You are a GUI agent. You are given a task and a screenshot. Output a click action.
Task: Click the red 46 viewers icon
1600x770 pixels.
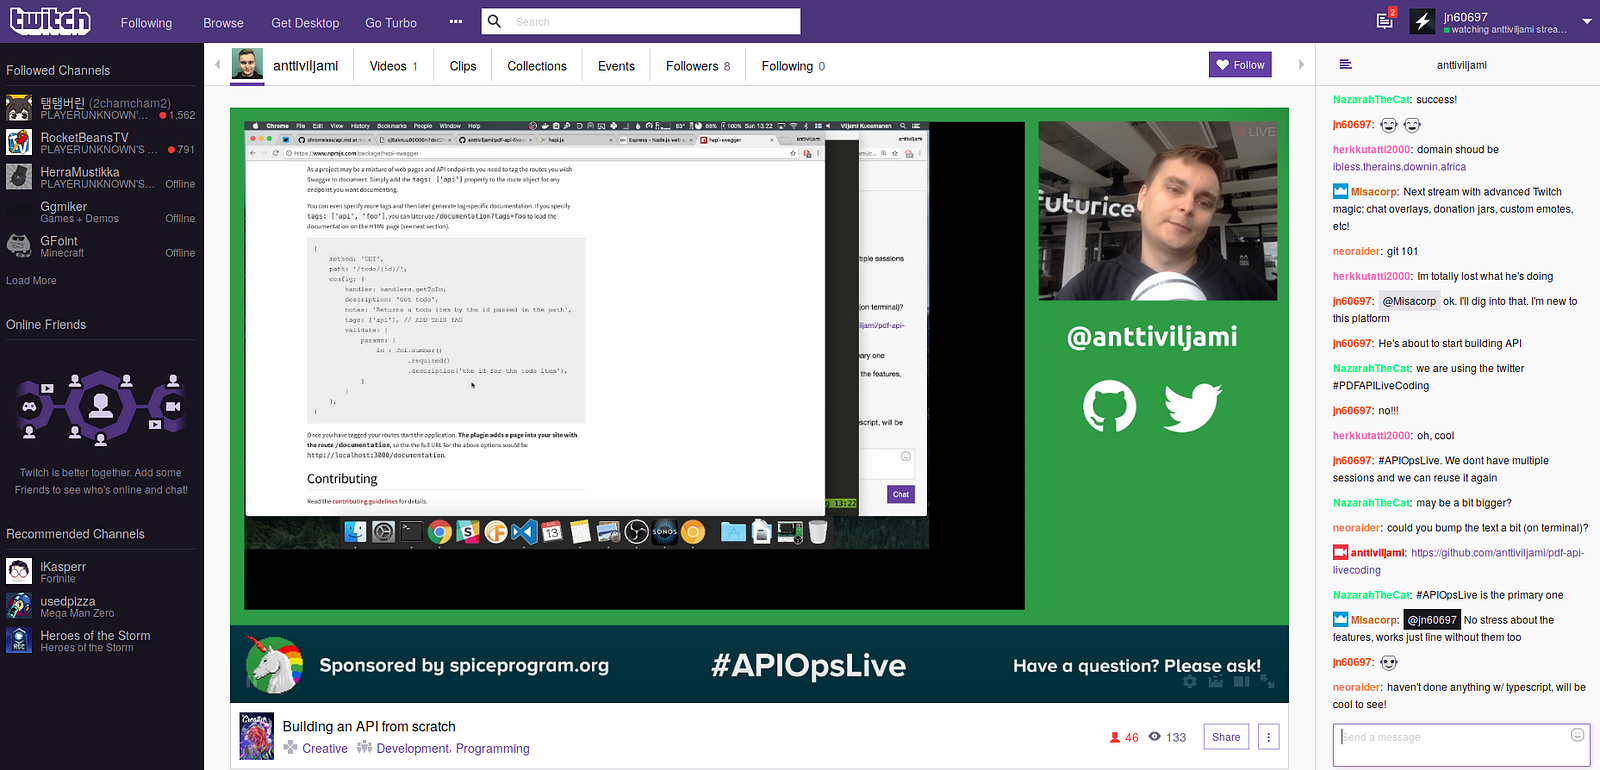1115,738
